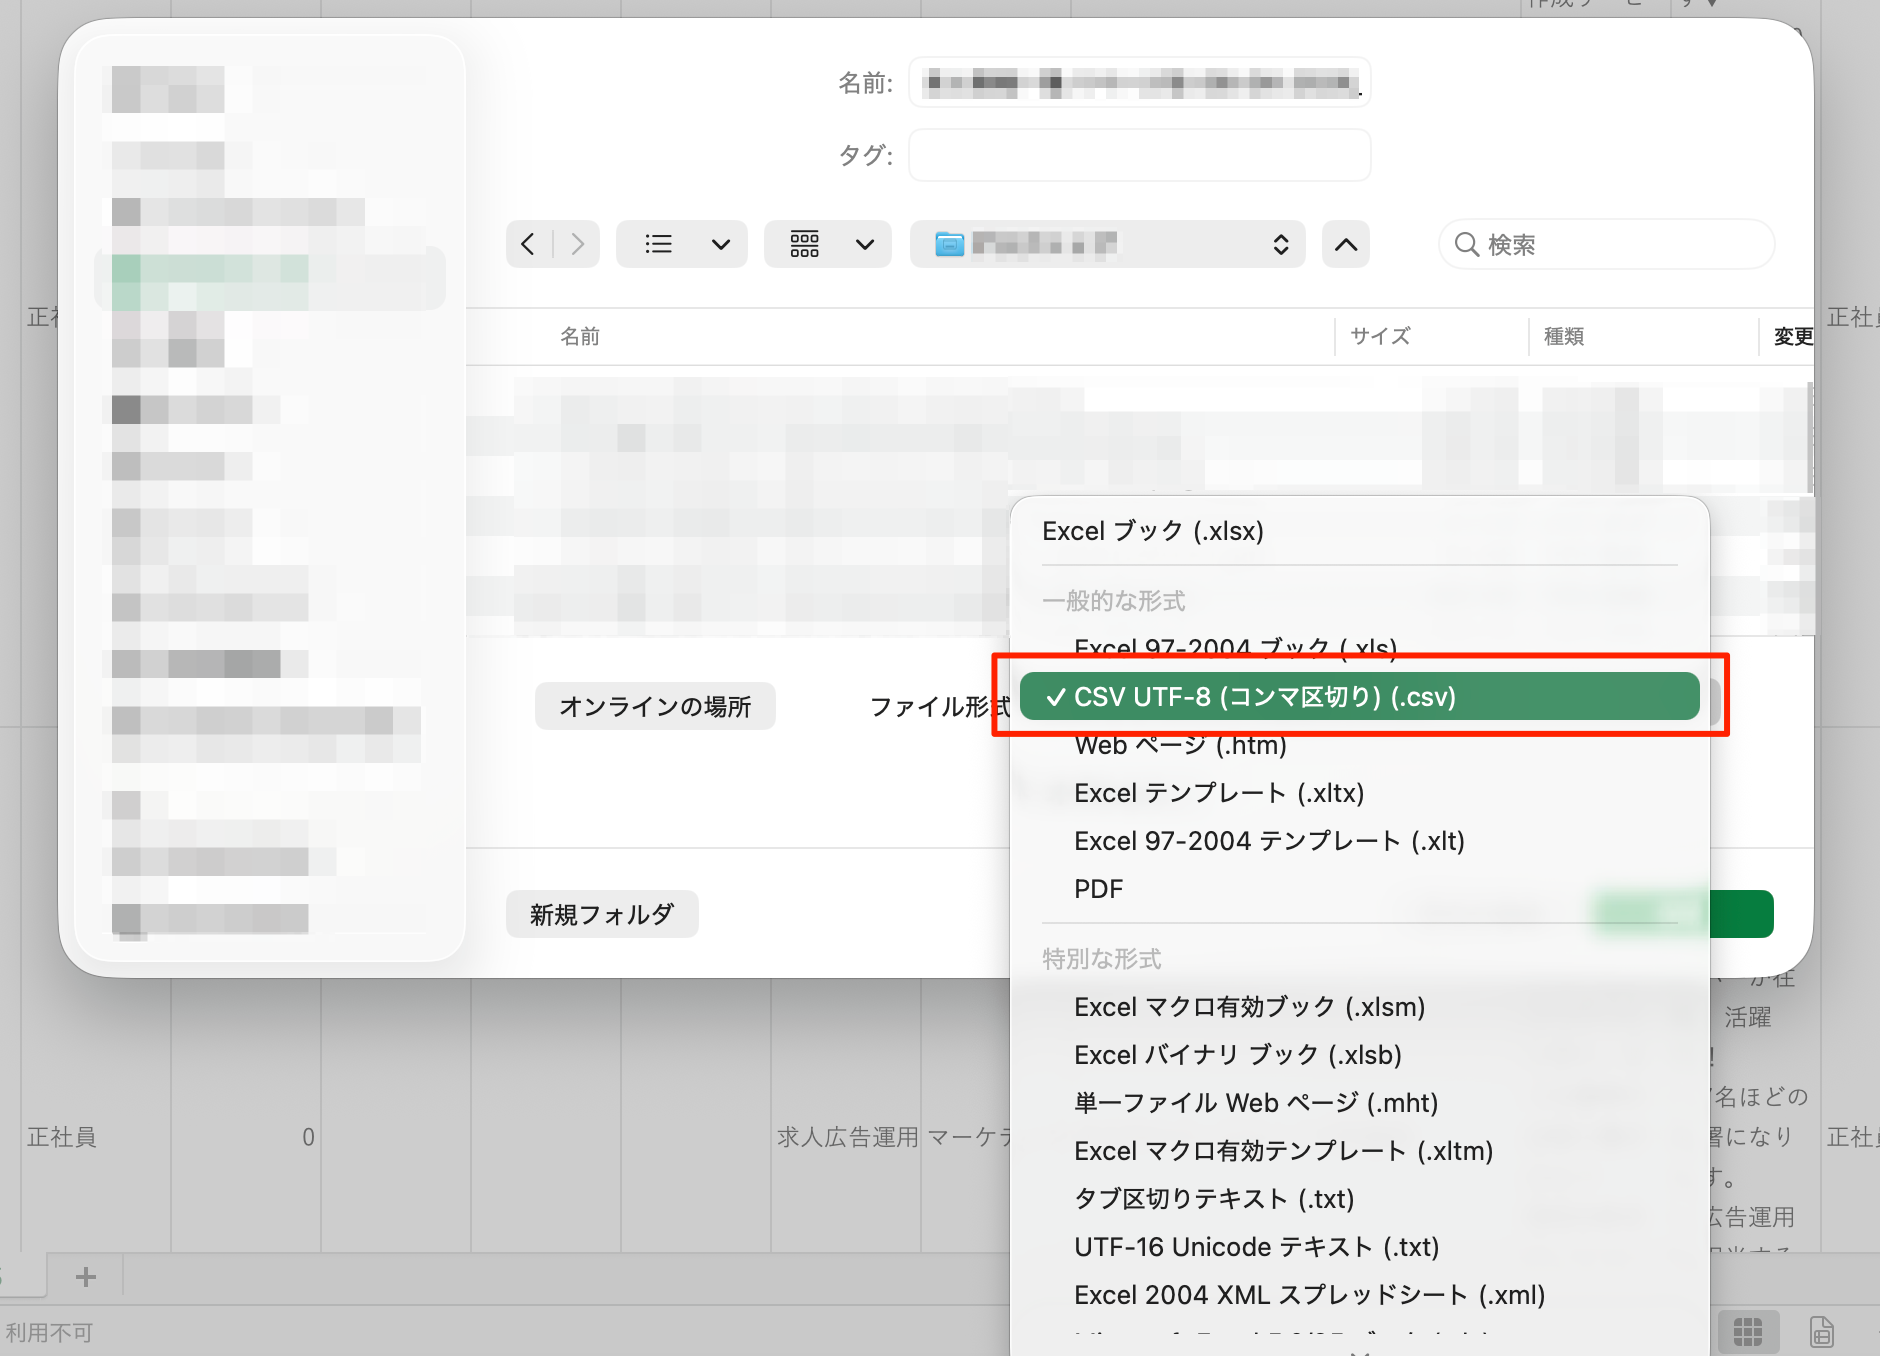This screenshot has width=1880, height=1356.
Task: Go back with the left chevron
Action: [528, 244]
